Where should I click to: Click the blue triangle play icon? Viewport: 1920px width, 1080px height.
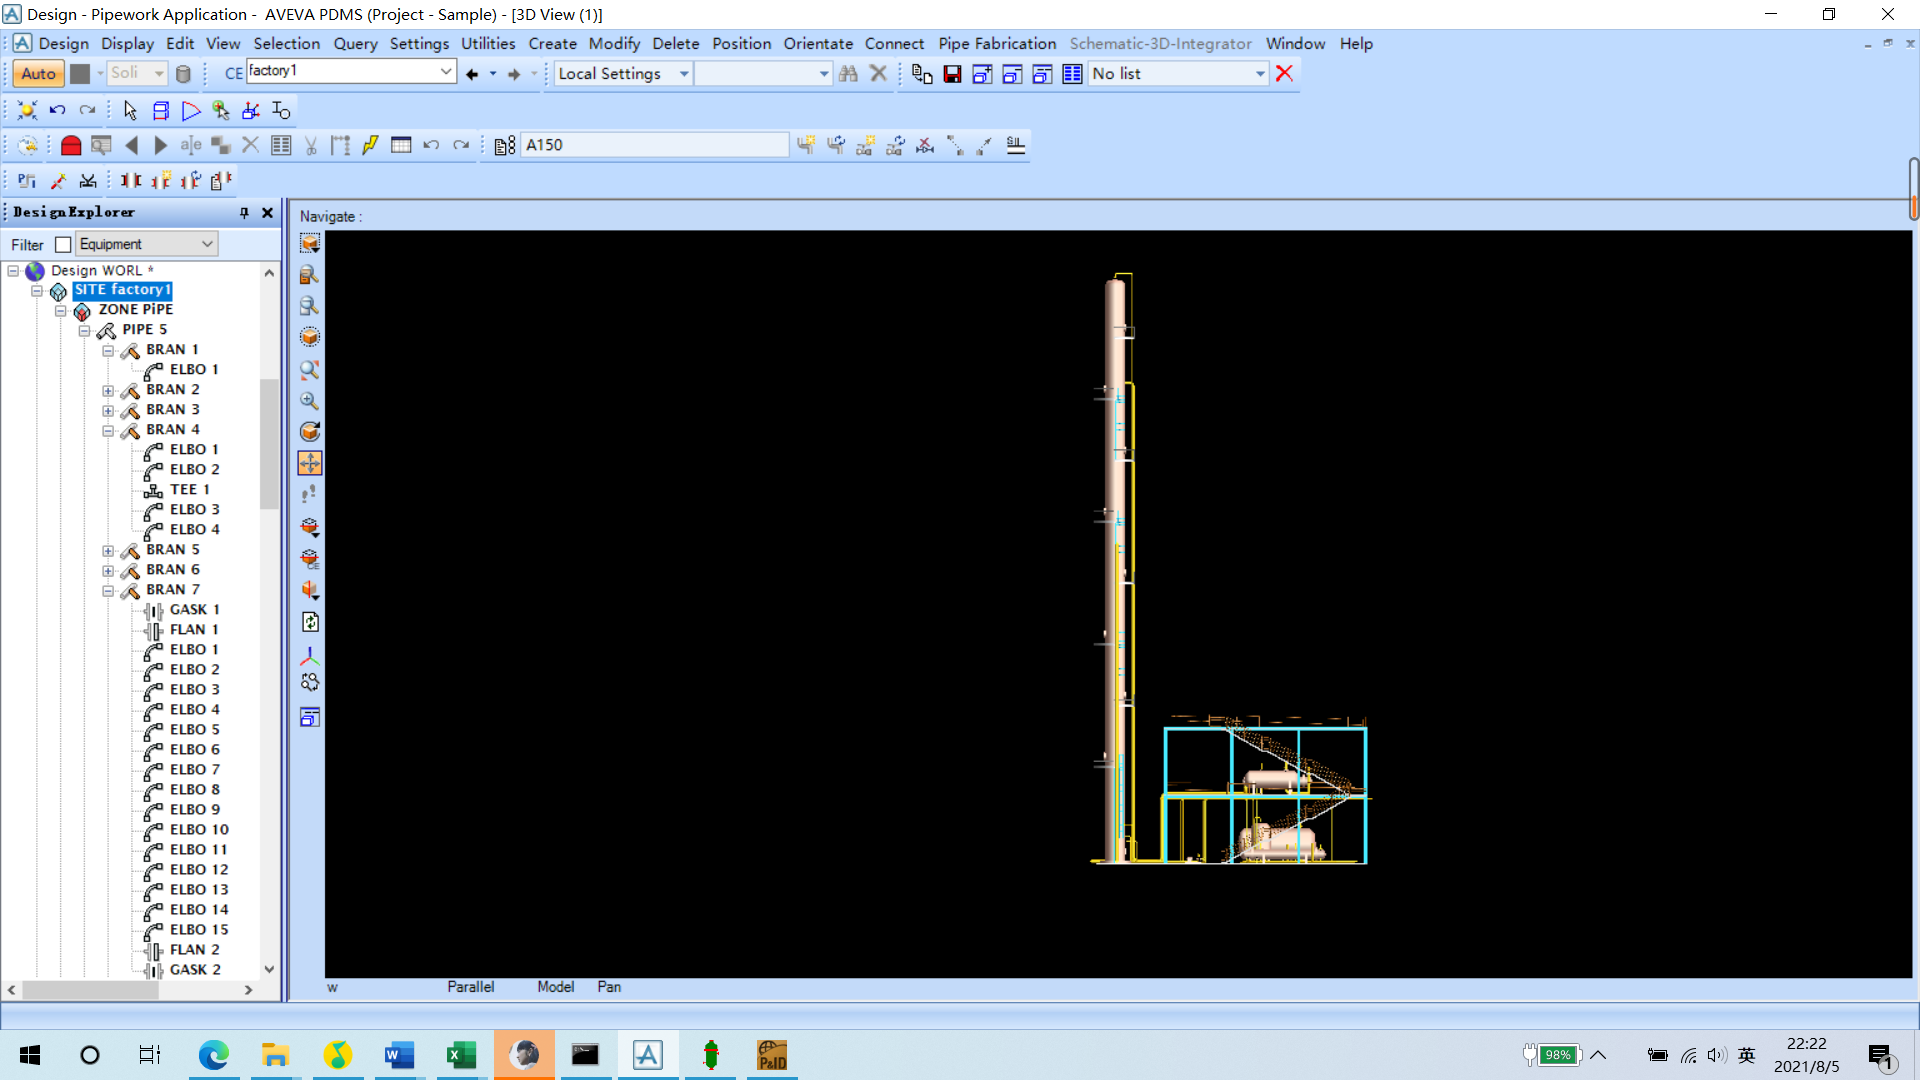[x=190, y=110]
